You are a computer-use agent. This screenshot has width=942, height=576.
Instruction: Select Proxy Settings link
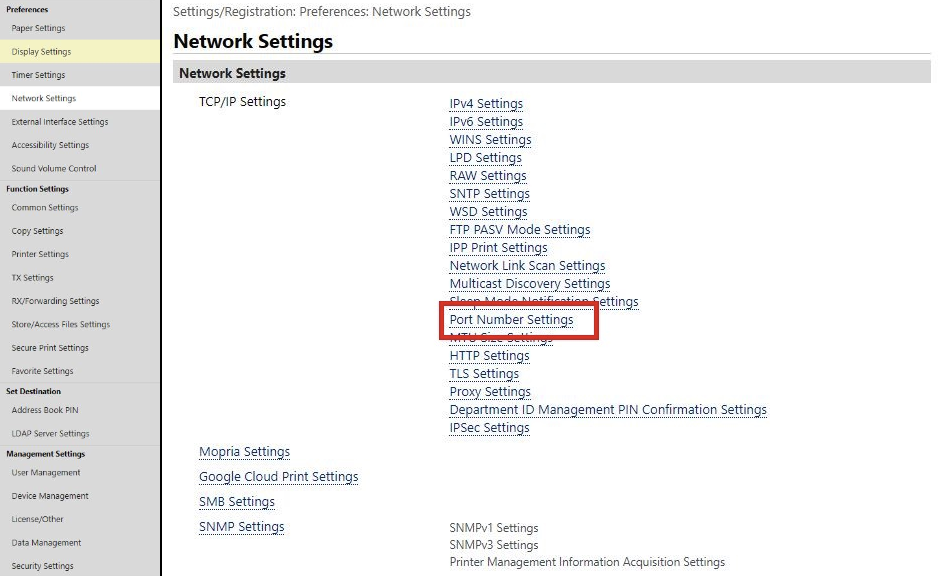[490, 392]
